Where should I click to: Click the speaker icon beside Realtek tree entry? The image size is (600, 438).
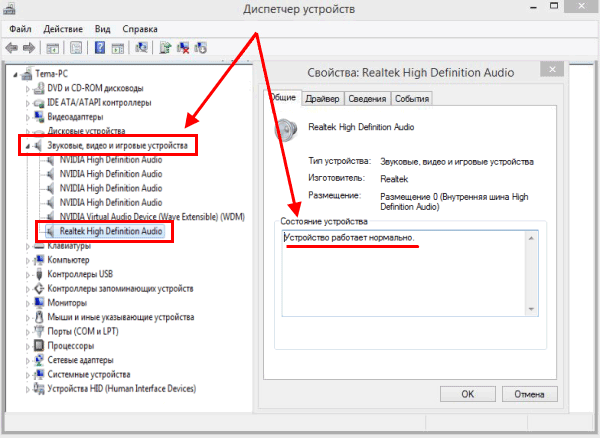pyautogui.click(x=51, y=231)
